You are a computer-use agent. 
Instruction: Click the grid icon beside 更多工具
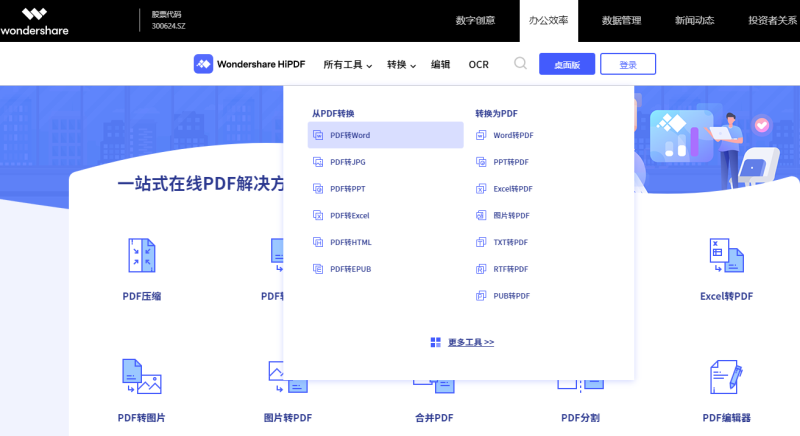[x=435, y=342]
